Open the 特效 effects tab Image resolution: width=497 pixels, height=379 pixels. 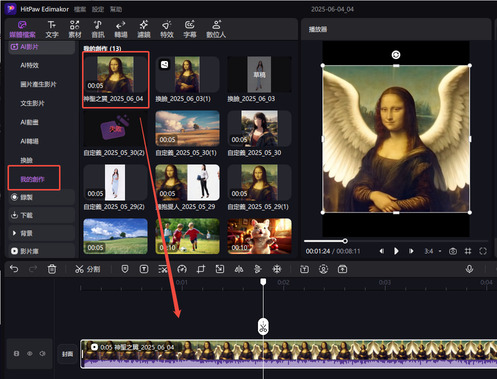point(167,29)
